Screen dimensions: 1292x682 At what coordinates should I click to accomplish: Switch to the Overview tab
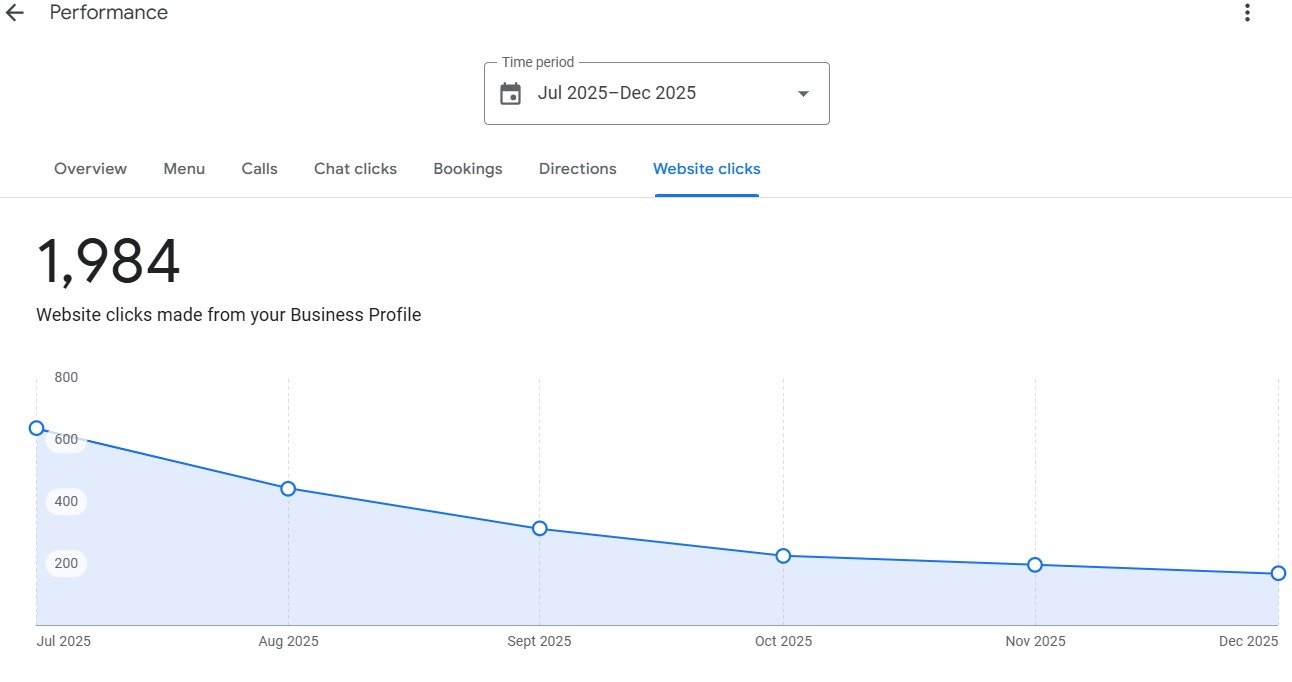click(x=90, y=169)
